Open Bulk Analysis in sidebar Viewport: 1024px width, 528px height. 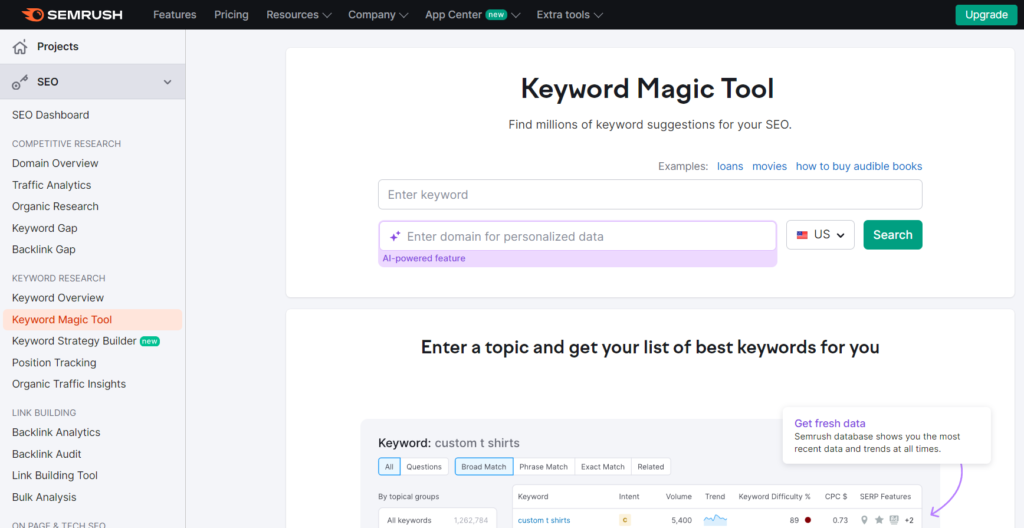[x=44, y=497]
